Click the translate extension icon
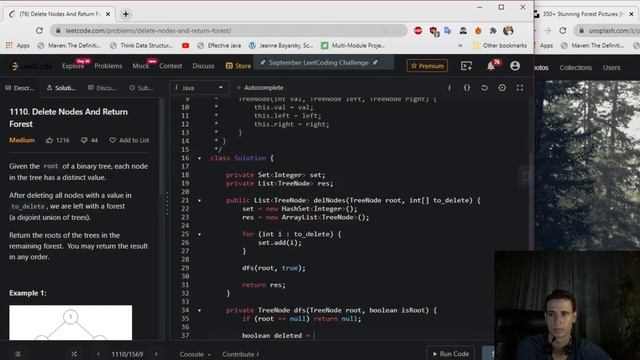This screenshot has height=360, width=640. (x=448, y=31)
